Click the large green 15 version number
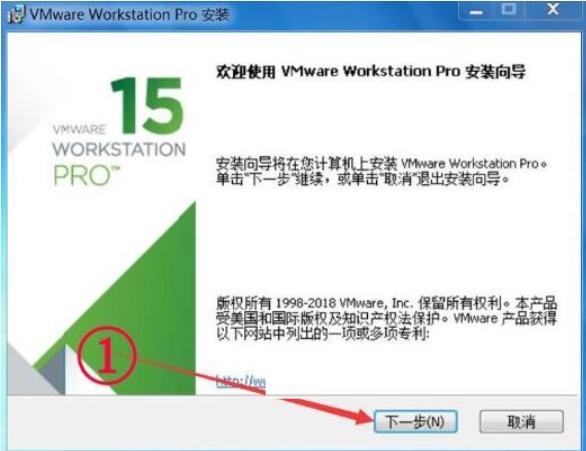This screenshot has height=451, width=586. 147,106
